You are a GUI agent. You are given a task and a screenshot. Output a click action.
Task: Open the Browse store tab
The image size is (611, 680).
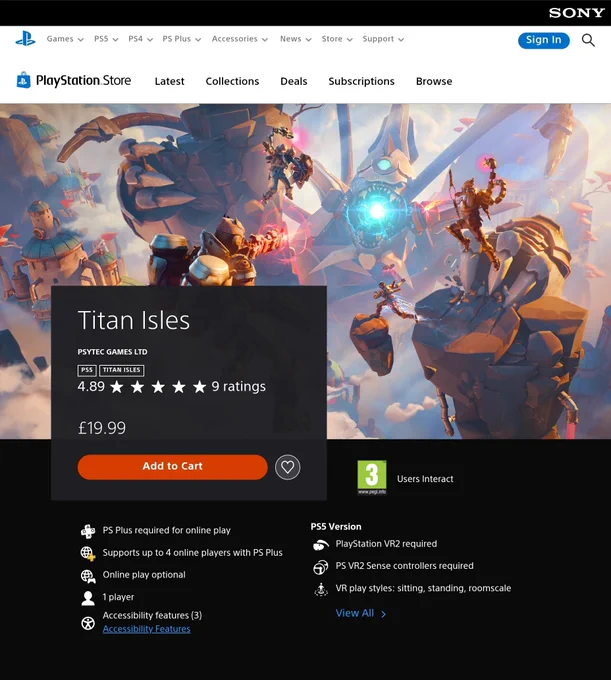(434, 81)
